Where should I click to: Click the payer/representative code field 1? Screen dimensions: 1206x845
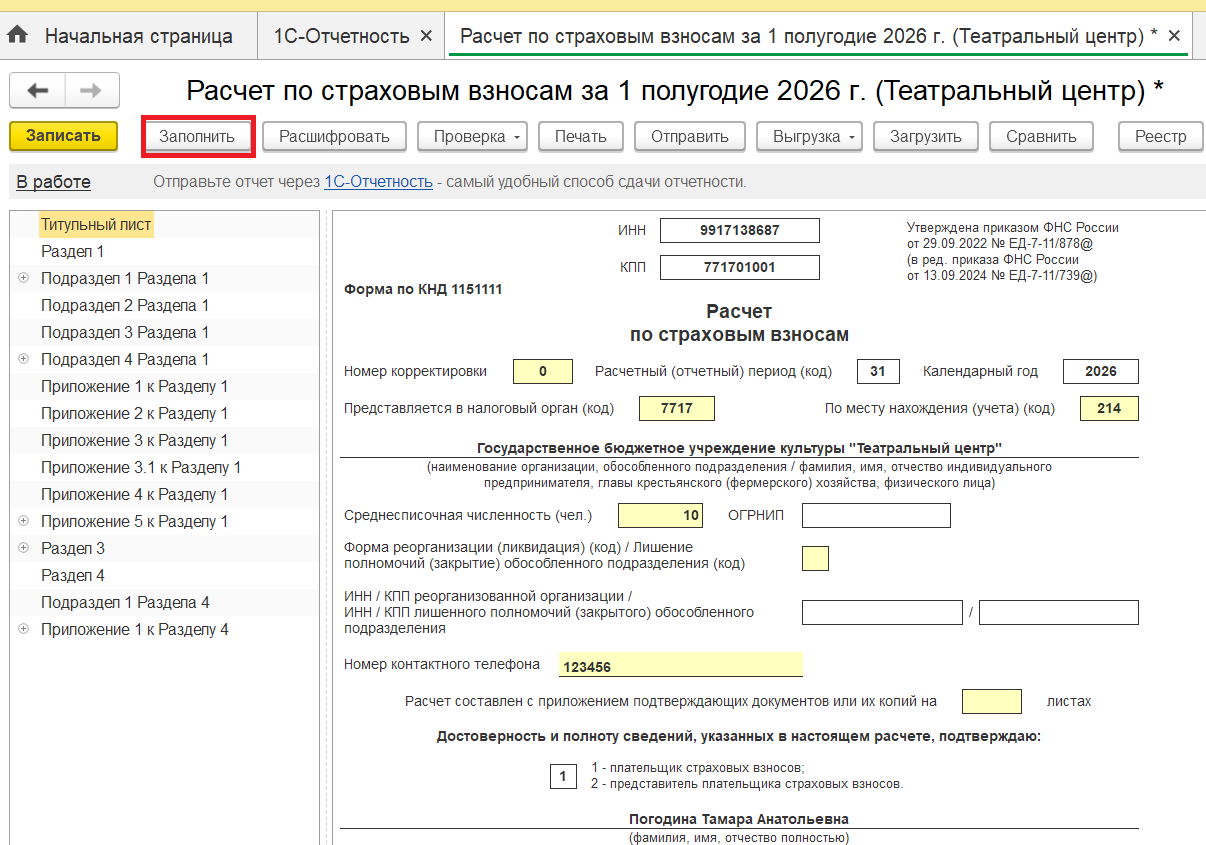(563, 776)
